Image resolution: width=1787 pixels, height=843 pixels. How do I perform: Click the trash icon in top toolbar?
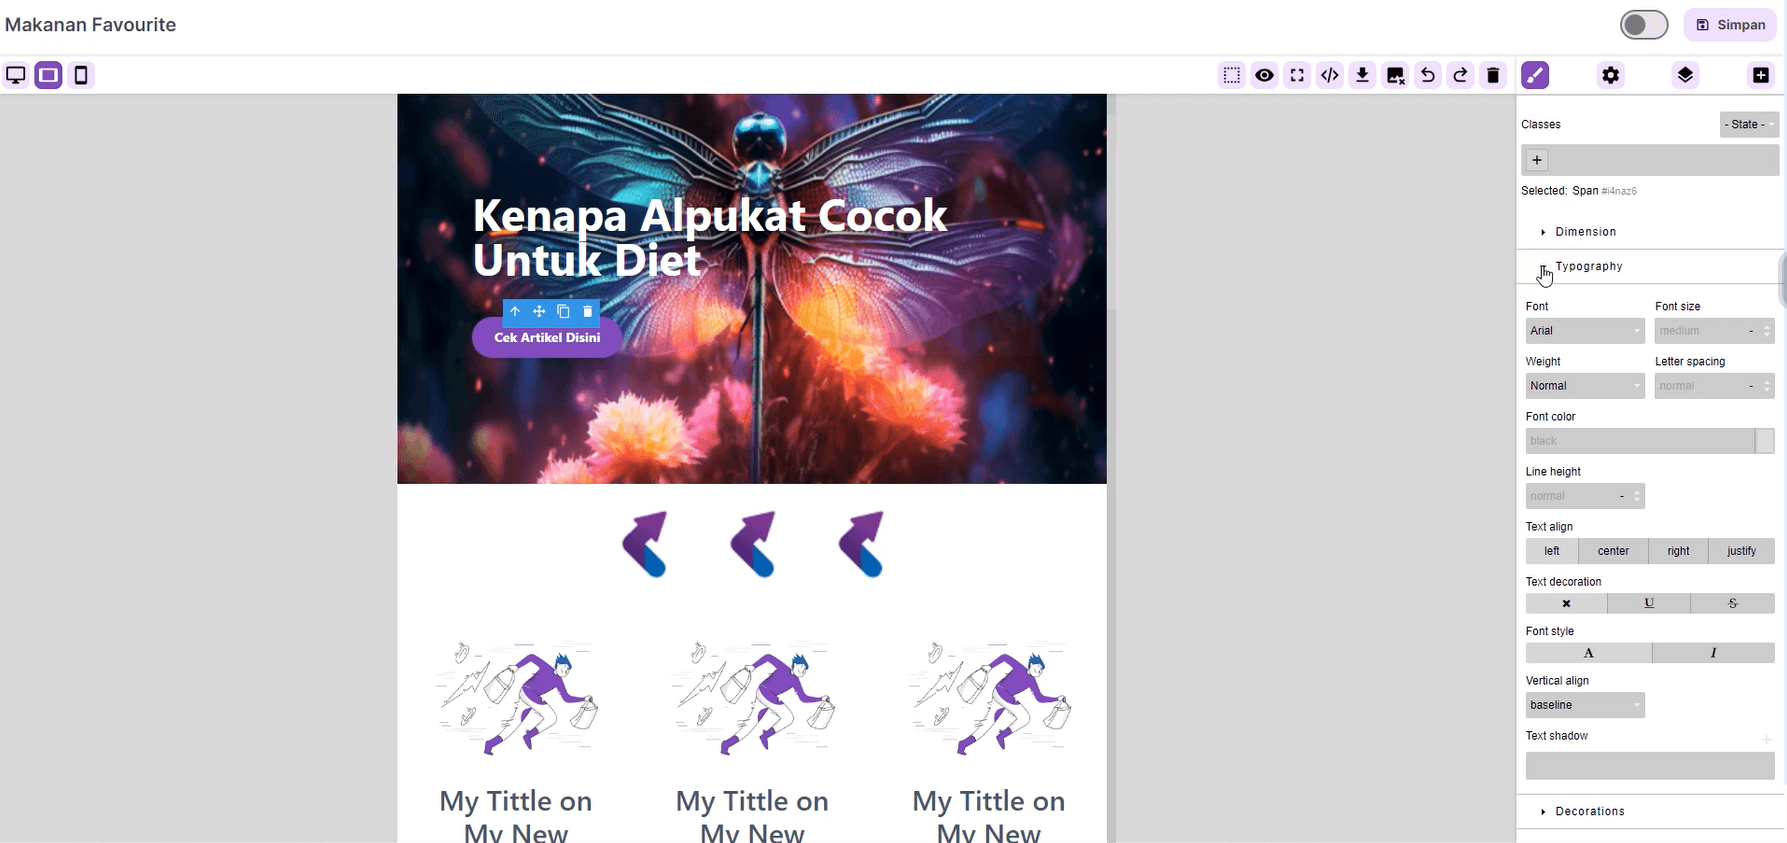point(1493,75)
